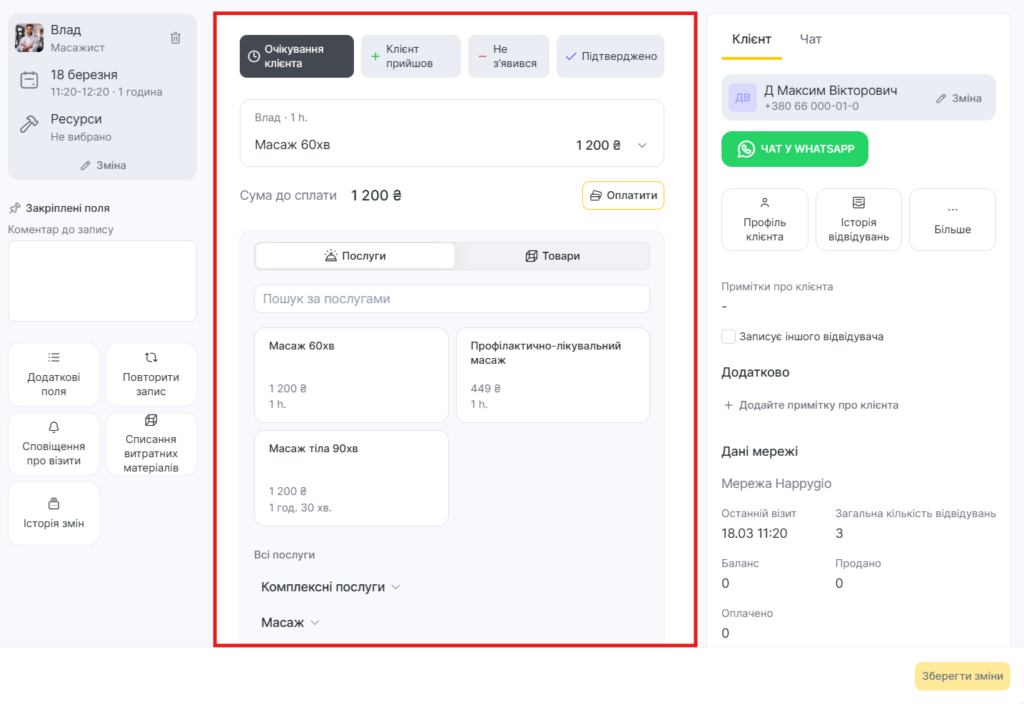Viewport: 1024px width, 704px height.
Task: Click the Пошук за послугами search field
Action: pos(451,299)
